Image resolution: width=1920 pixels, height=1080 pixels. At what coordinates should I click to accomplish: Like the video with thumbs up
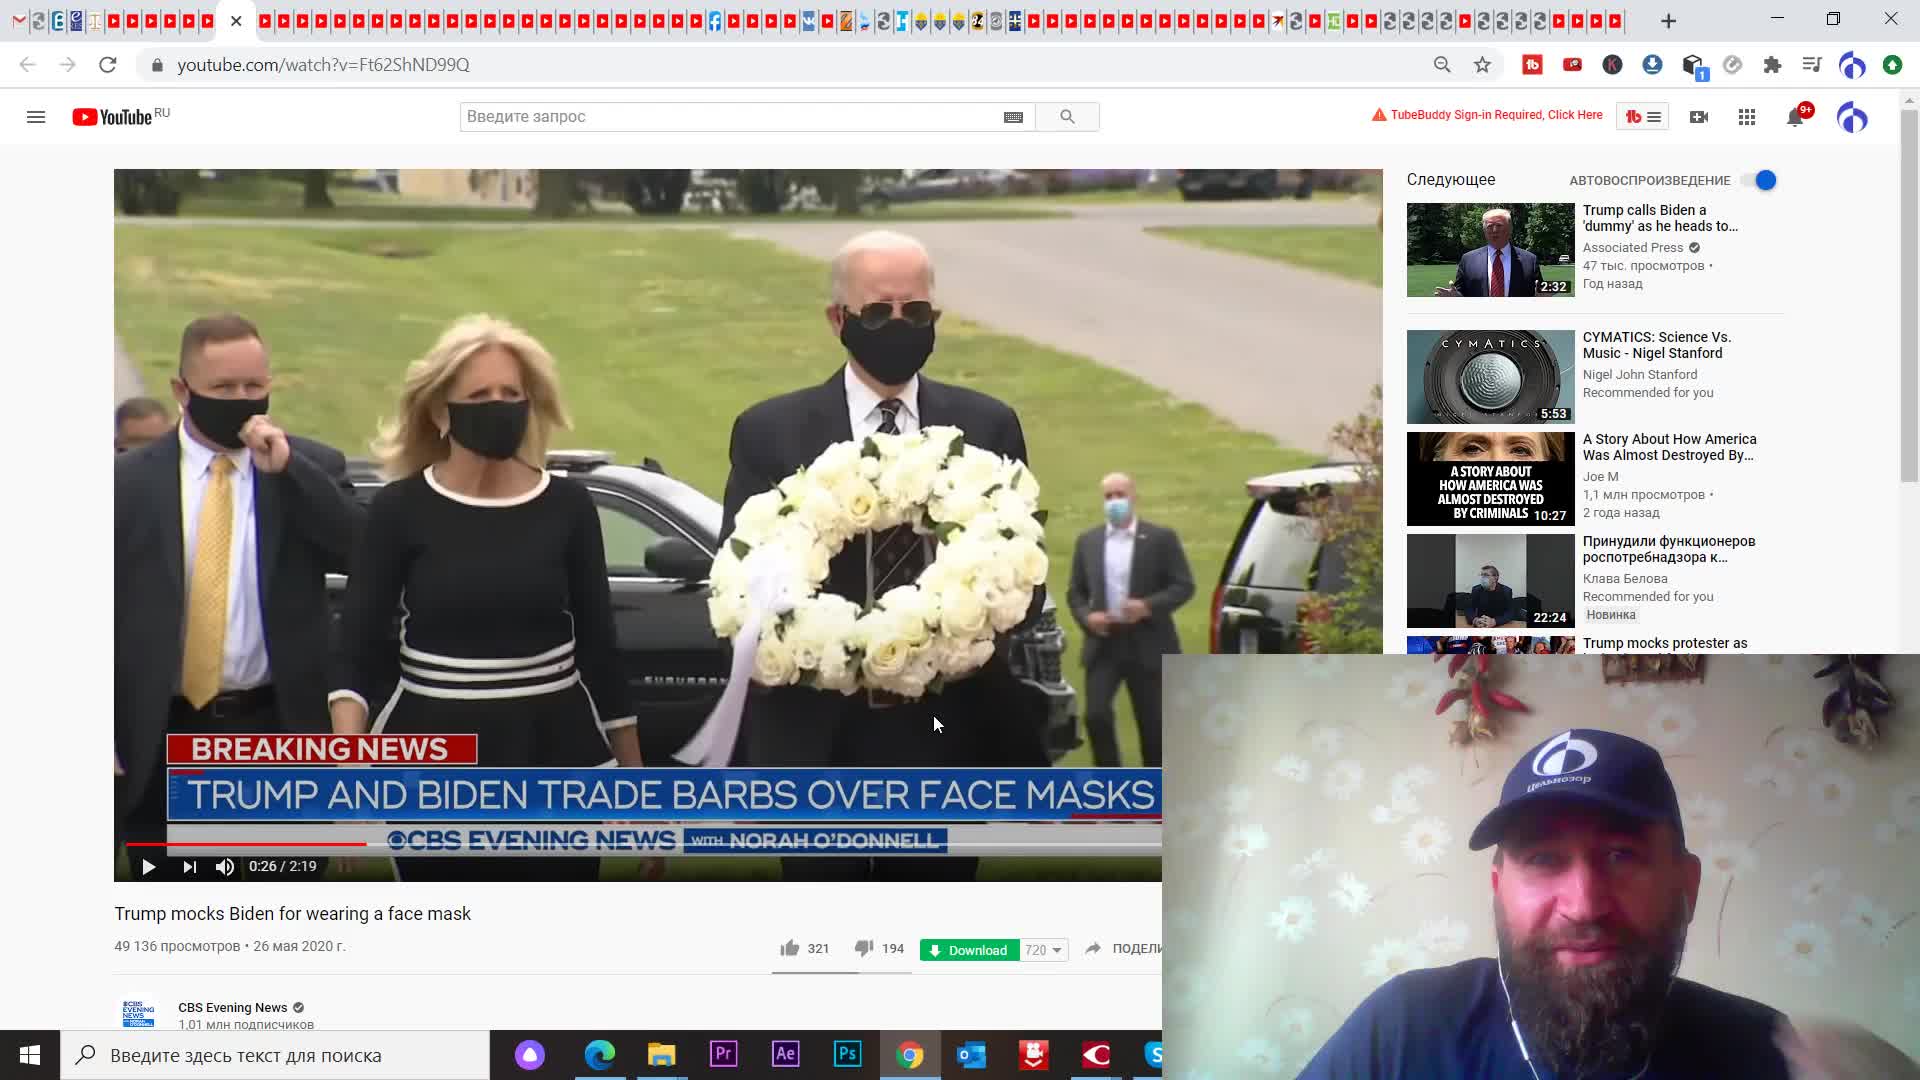coord(790,948)
